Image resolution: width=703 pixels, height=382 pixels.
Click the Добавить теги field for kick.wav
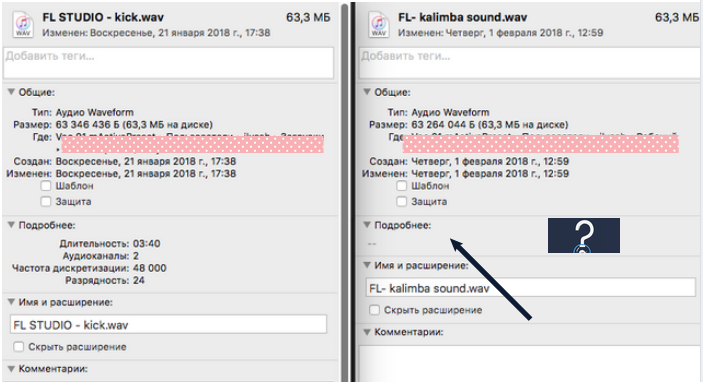click(x=169, y=63)
